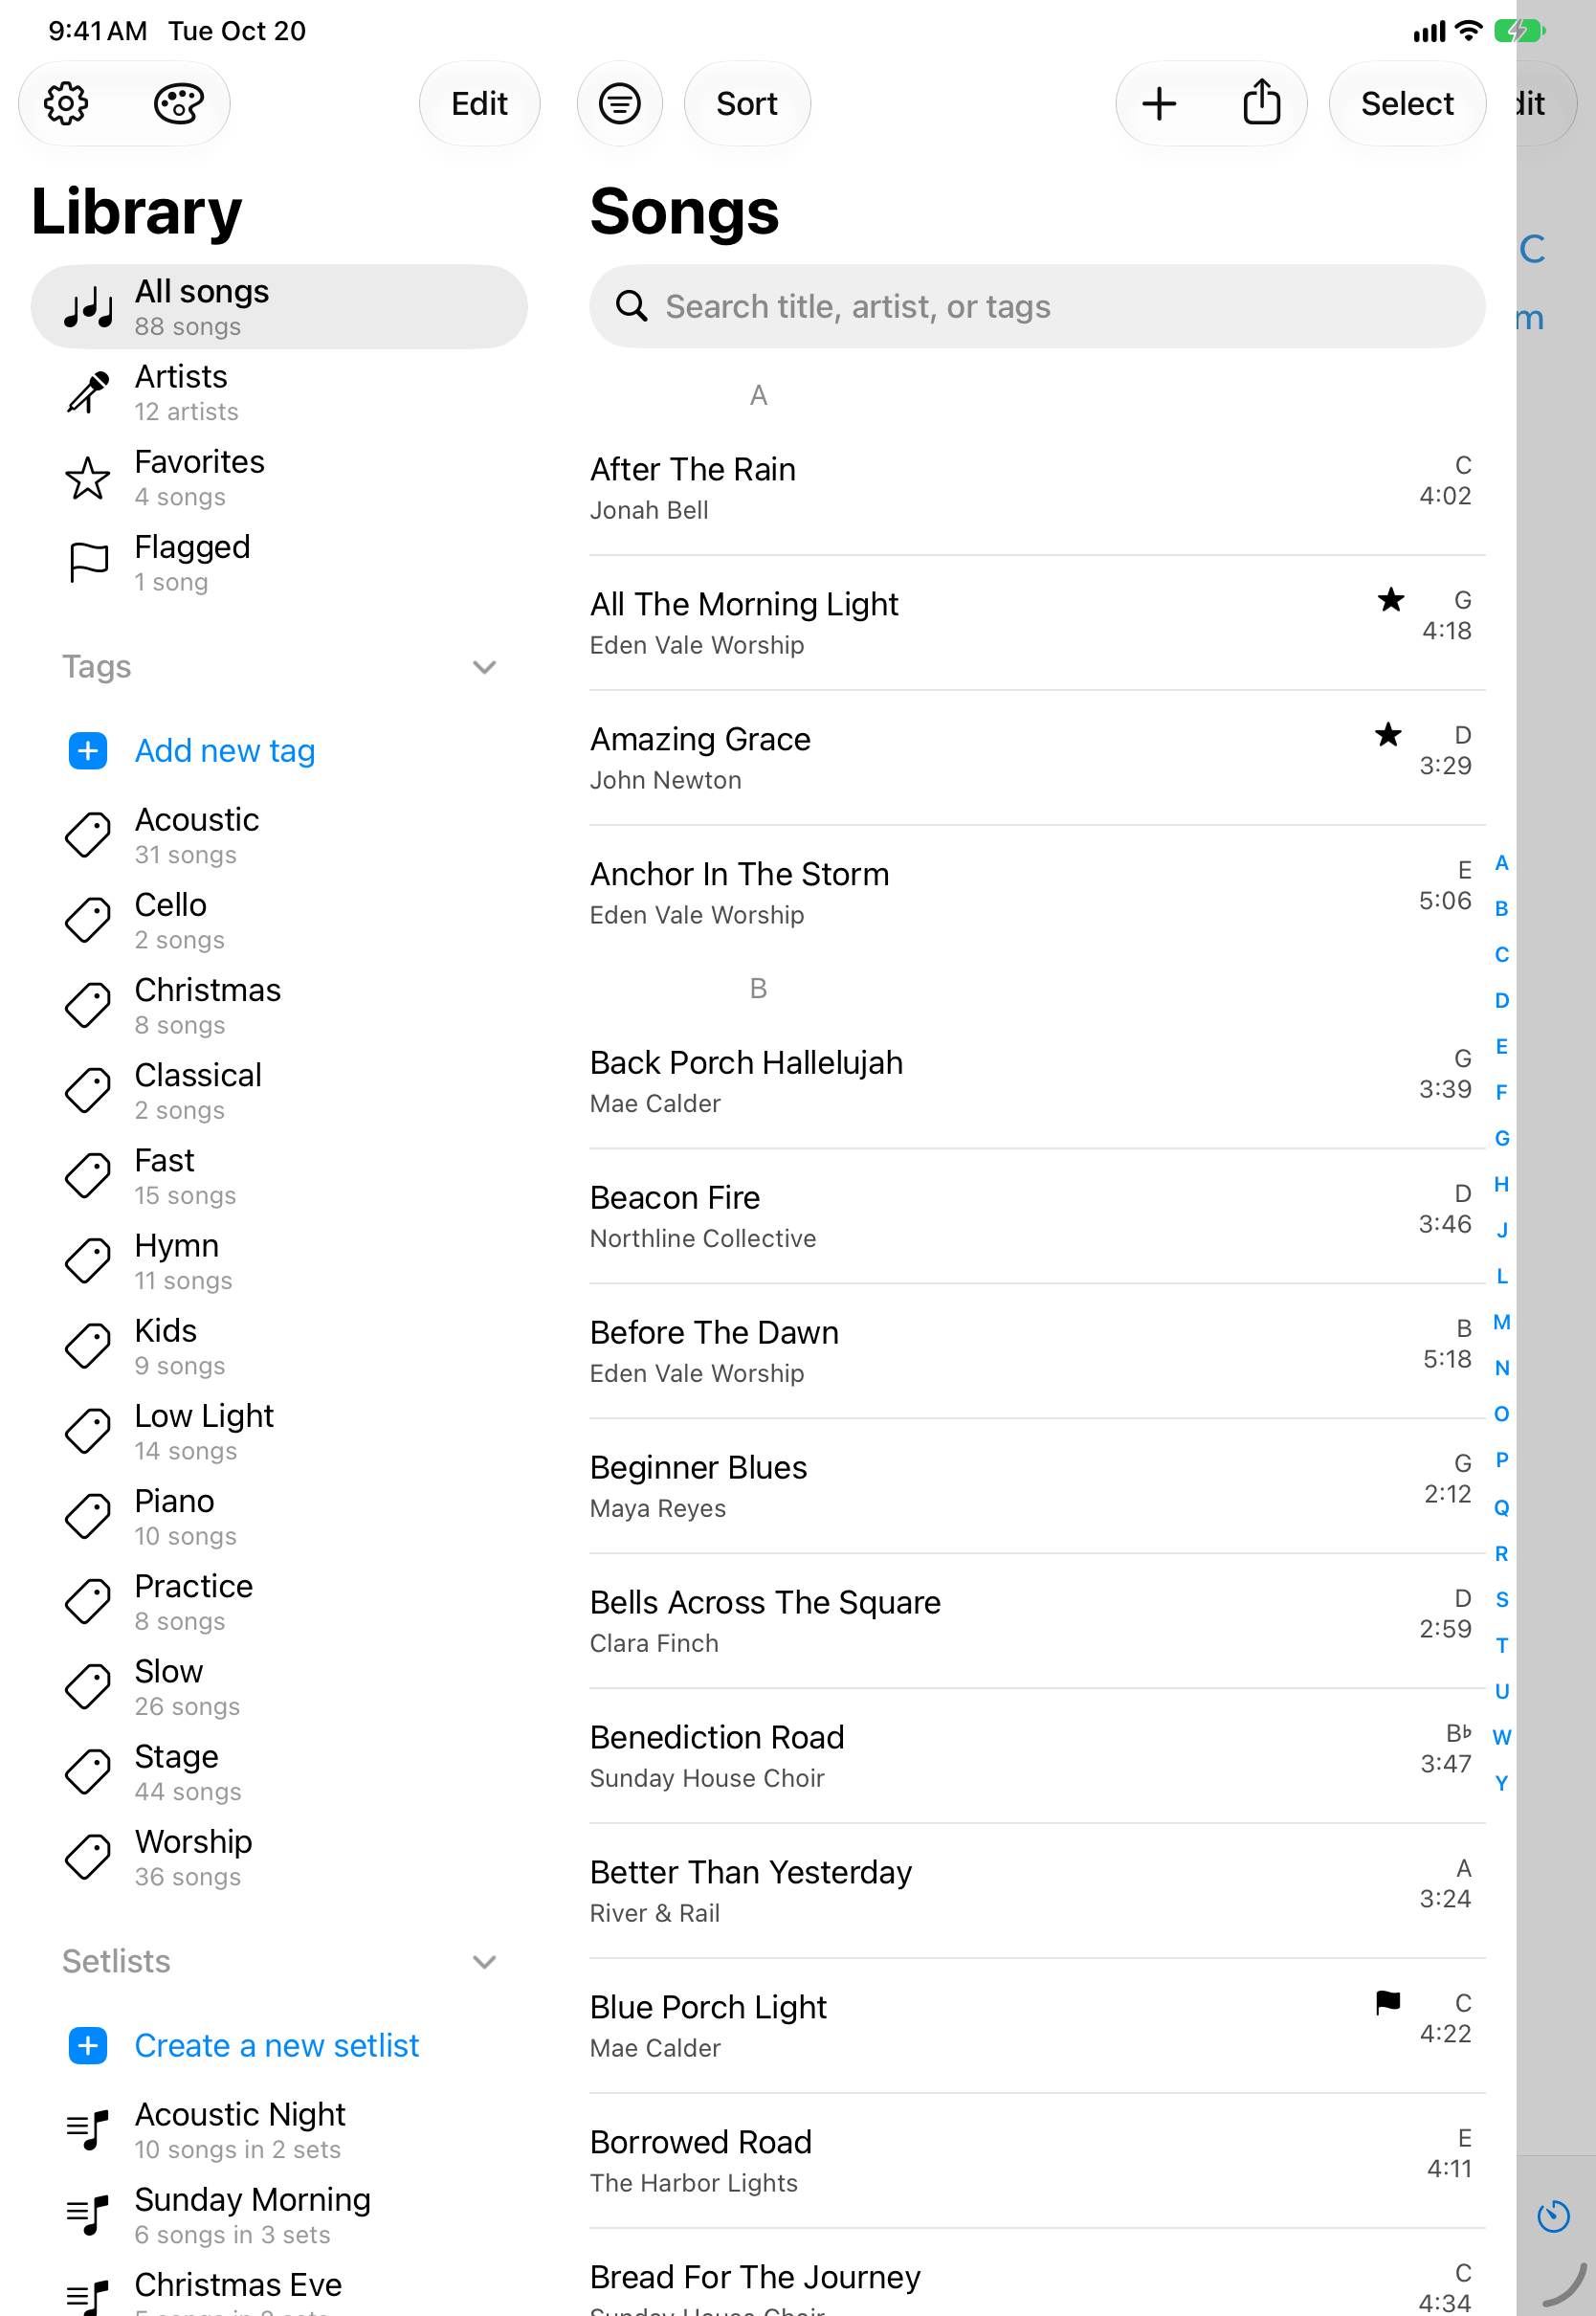Screen dimensions: 1596x2316
Task: Open song Beacon Fire
Action: click(x=1037, y=1216)
